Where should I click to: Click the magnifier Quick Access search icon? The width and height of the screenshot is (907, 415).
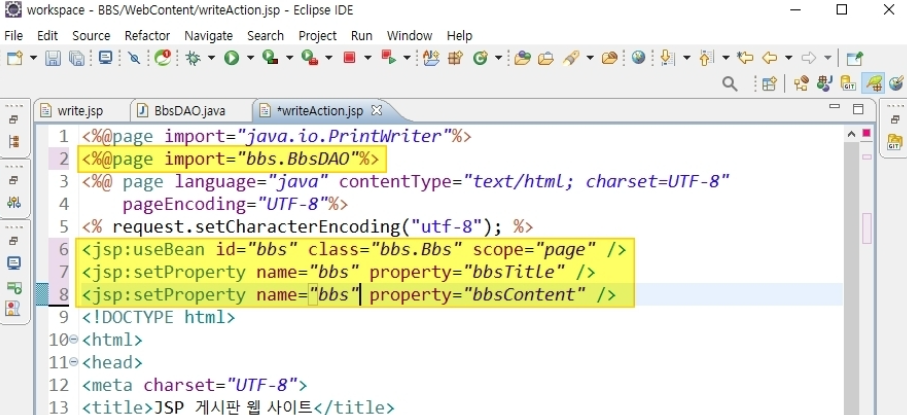(x=730, y=84)
